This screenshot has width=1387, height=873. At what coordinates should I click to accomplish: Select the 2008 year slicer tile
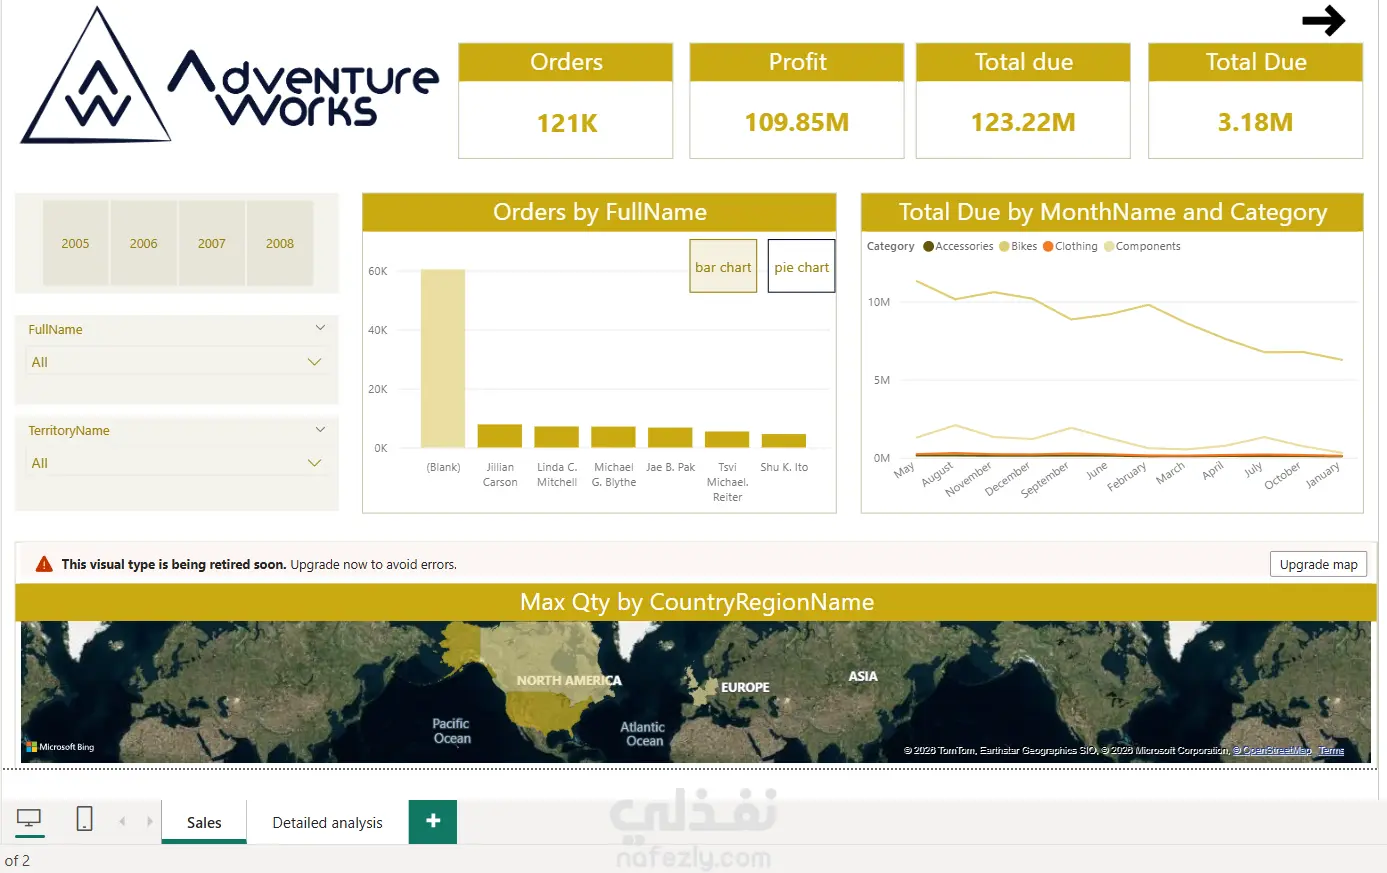point(280,243)
